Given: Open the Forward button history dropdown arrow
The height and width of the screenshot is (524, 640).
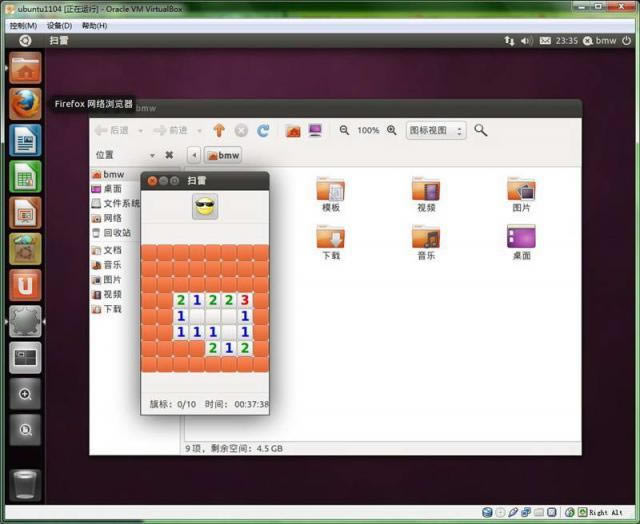Looking at the screenshot, I should (200, 131).
